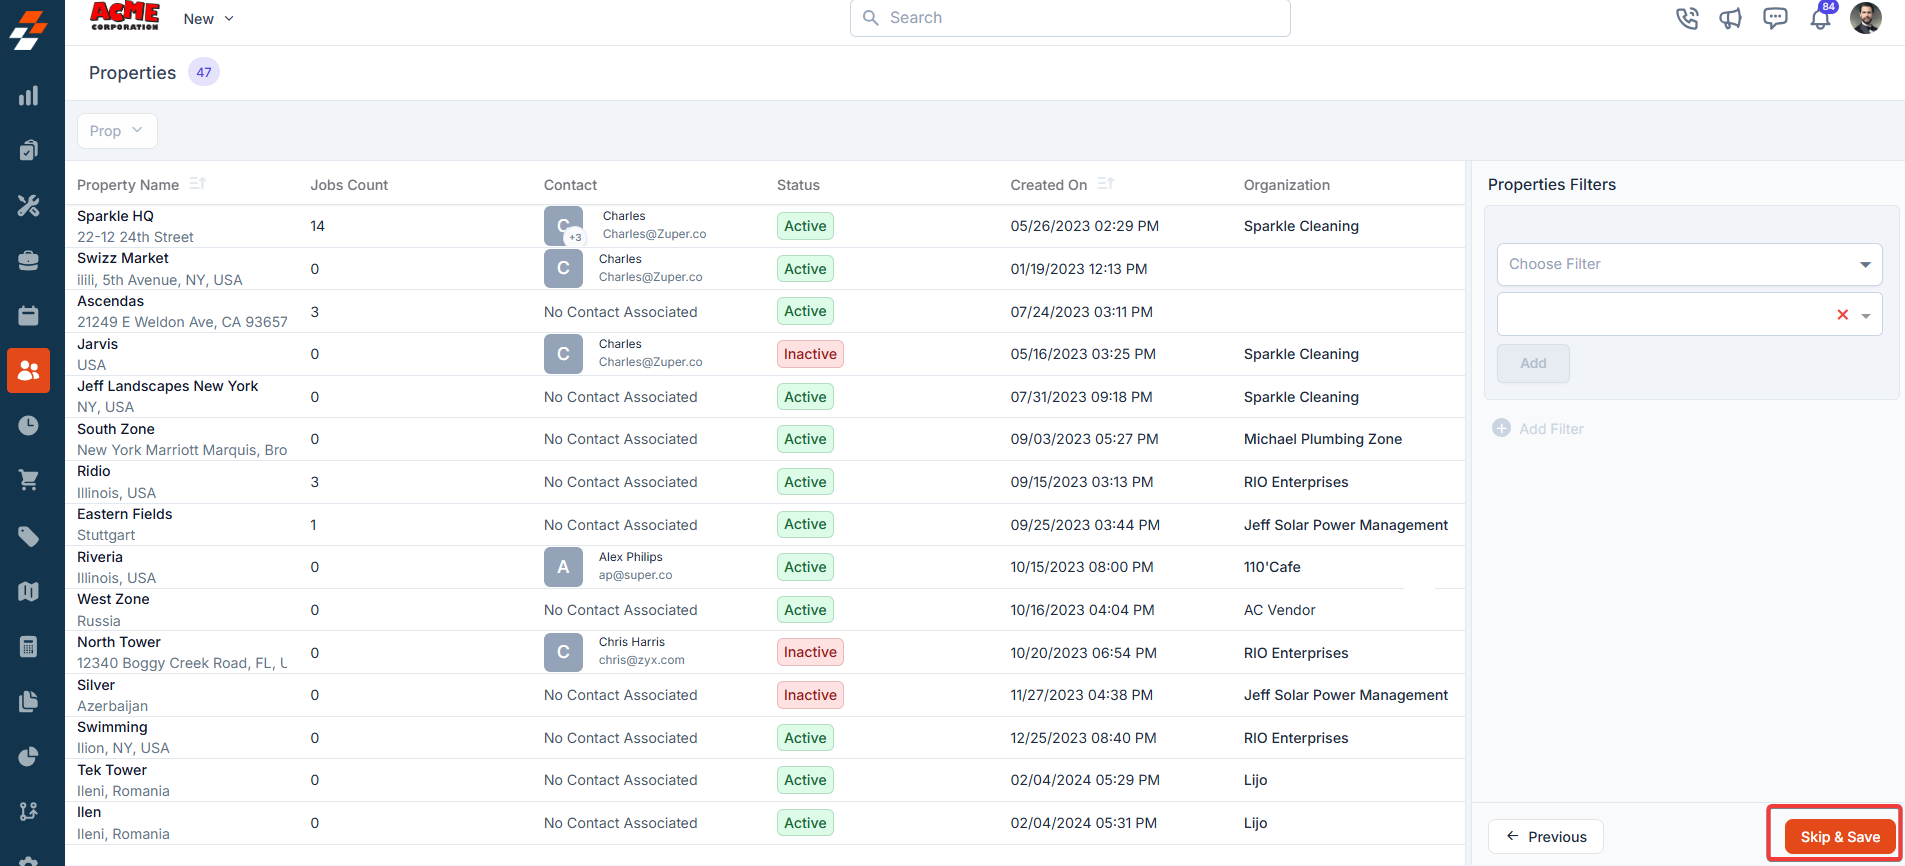1905x866 pixels.
Task: Open the price tag sidebar icon
Action: (x=28, y=536)
